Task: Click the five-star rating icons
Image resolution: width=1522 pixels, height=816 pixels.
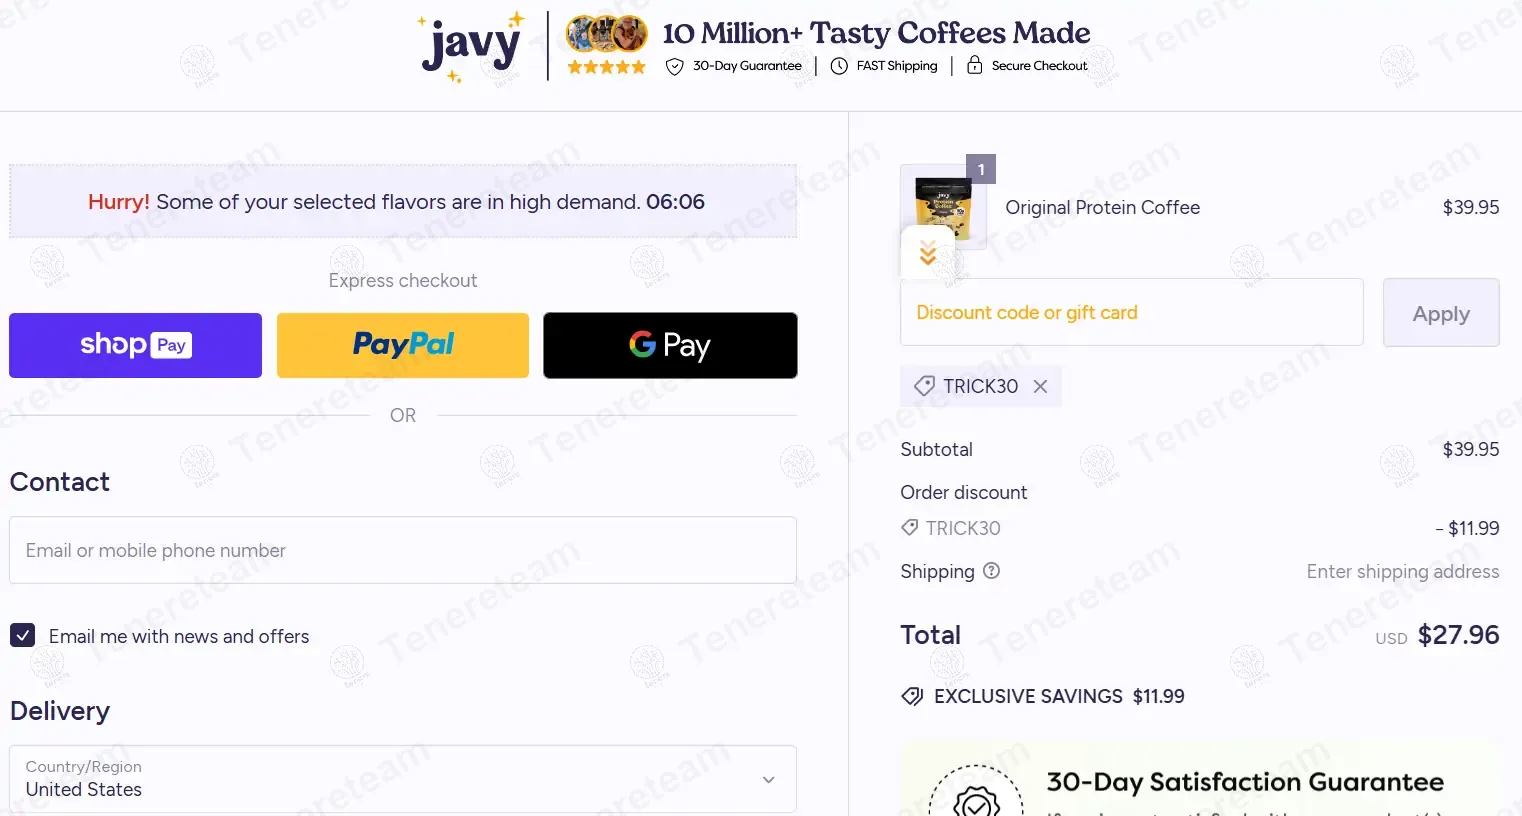Action: pyautogui.click(x=607, y=67)
